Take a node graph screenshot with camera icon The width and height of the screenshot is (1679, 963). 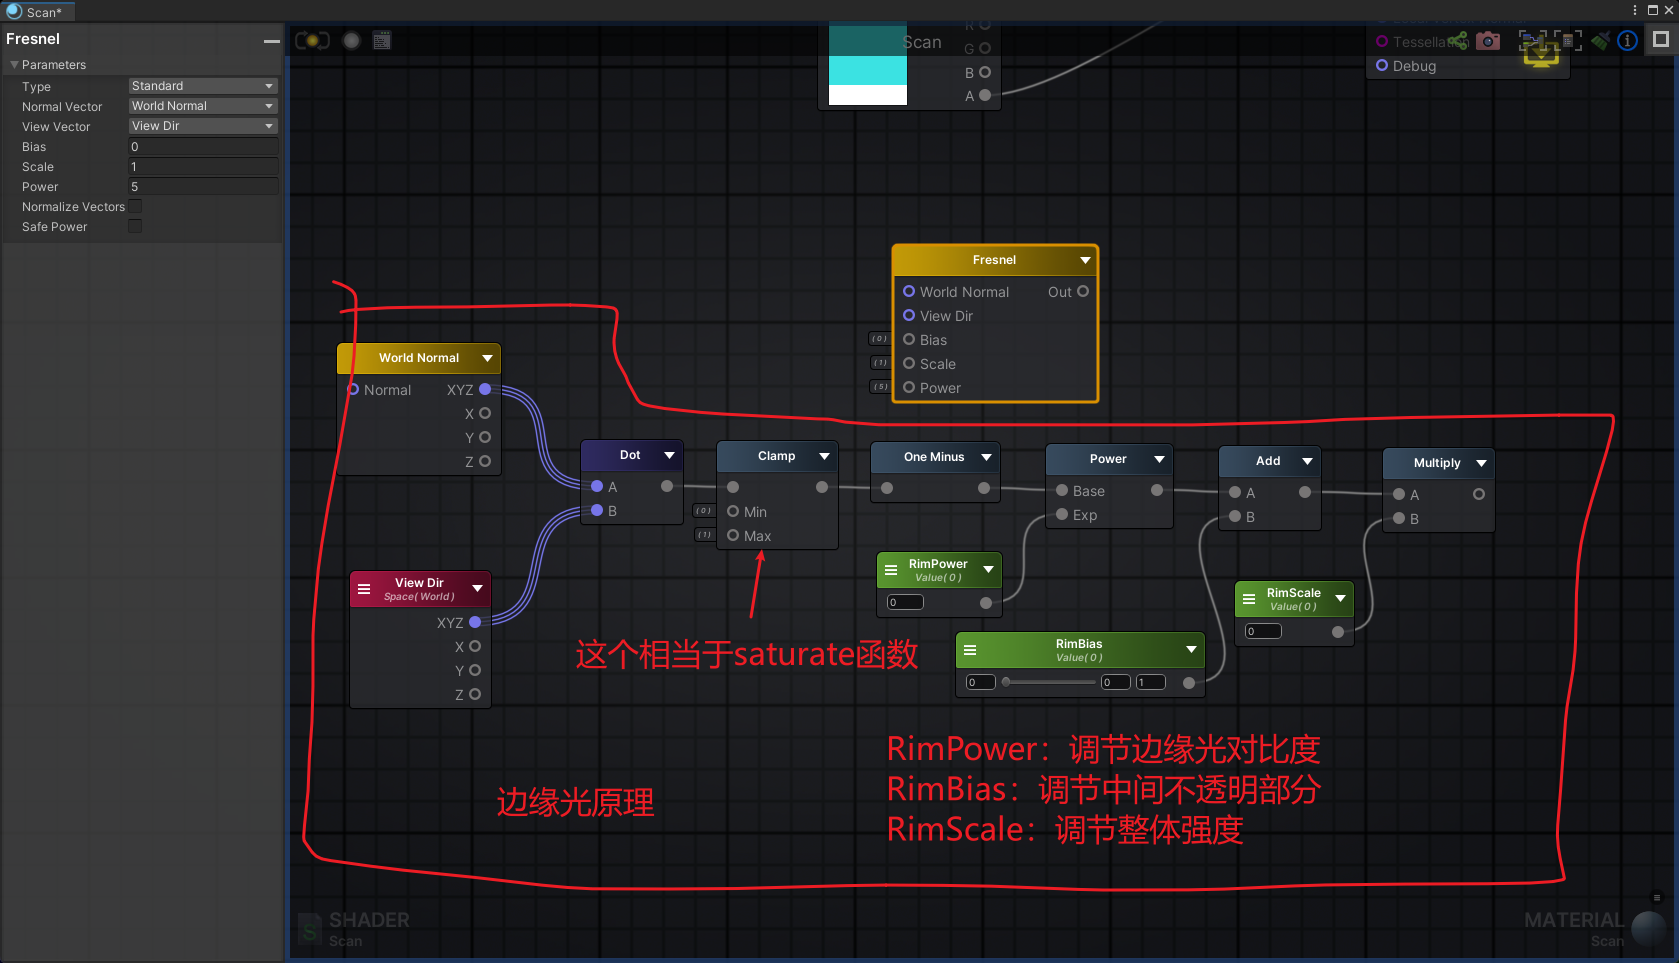(1489, 41)
